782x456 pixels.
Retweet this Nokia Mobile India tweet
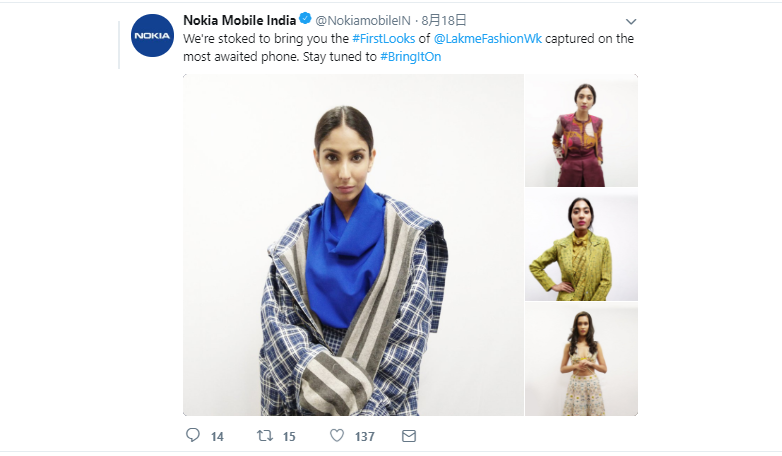tap(265, 436)
